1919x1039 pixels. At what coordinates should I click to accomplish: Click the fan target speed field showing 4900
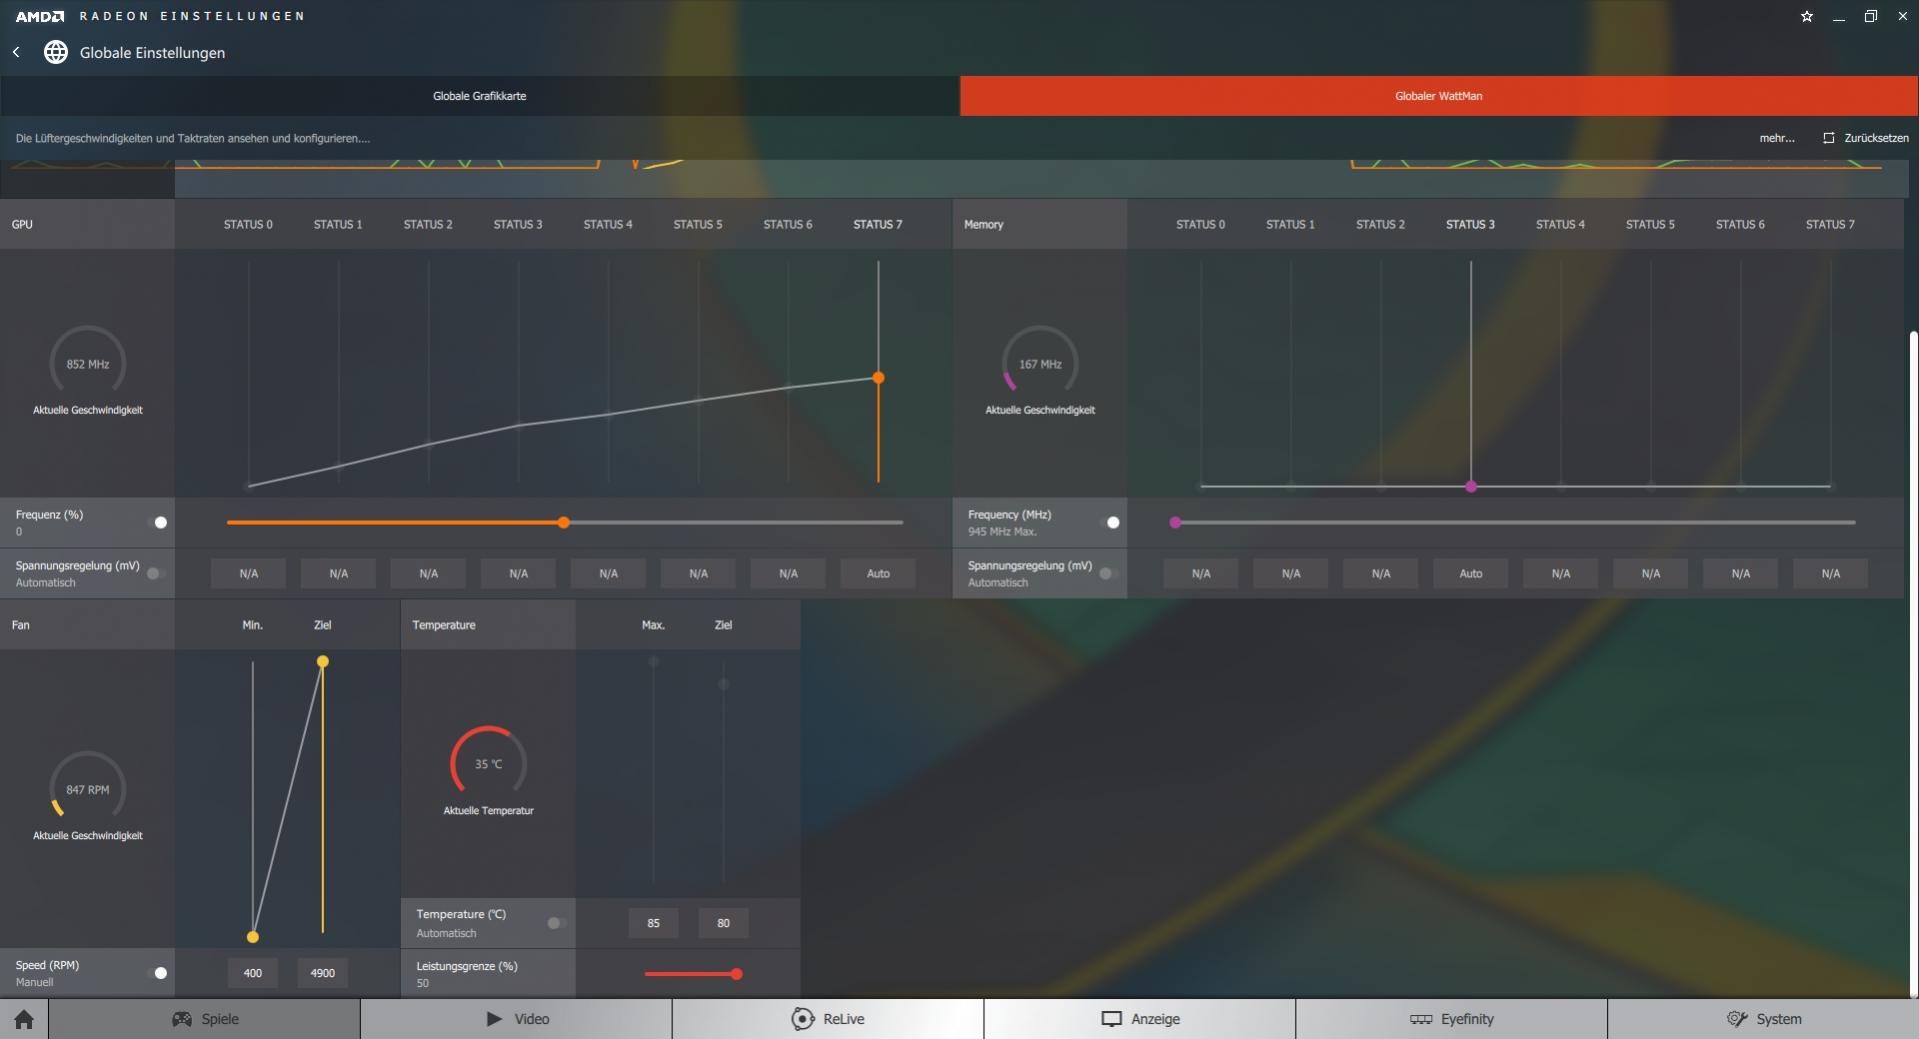(322, 973)
